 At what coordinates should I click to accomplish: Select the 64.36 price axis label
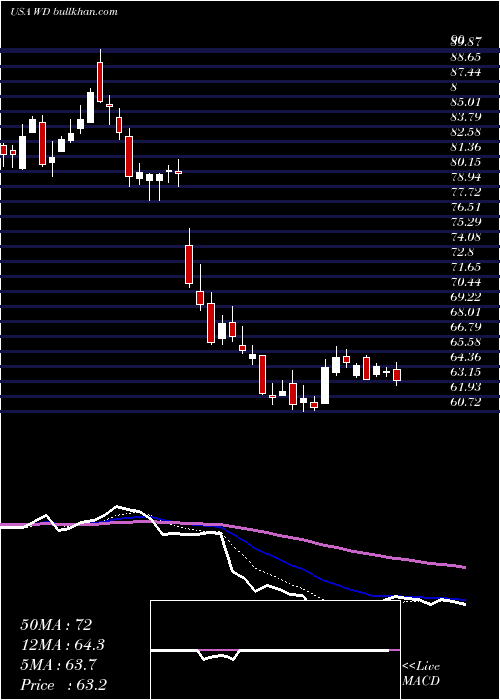[465, 357]
